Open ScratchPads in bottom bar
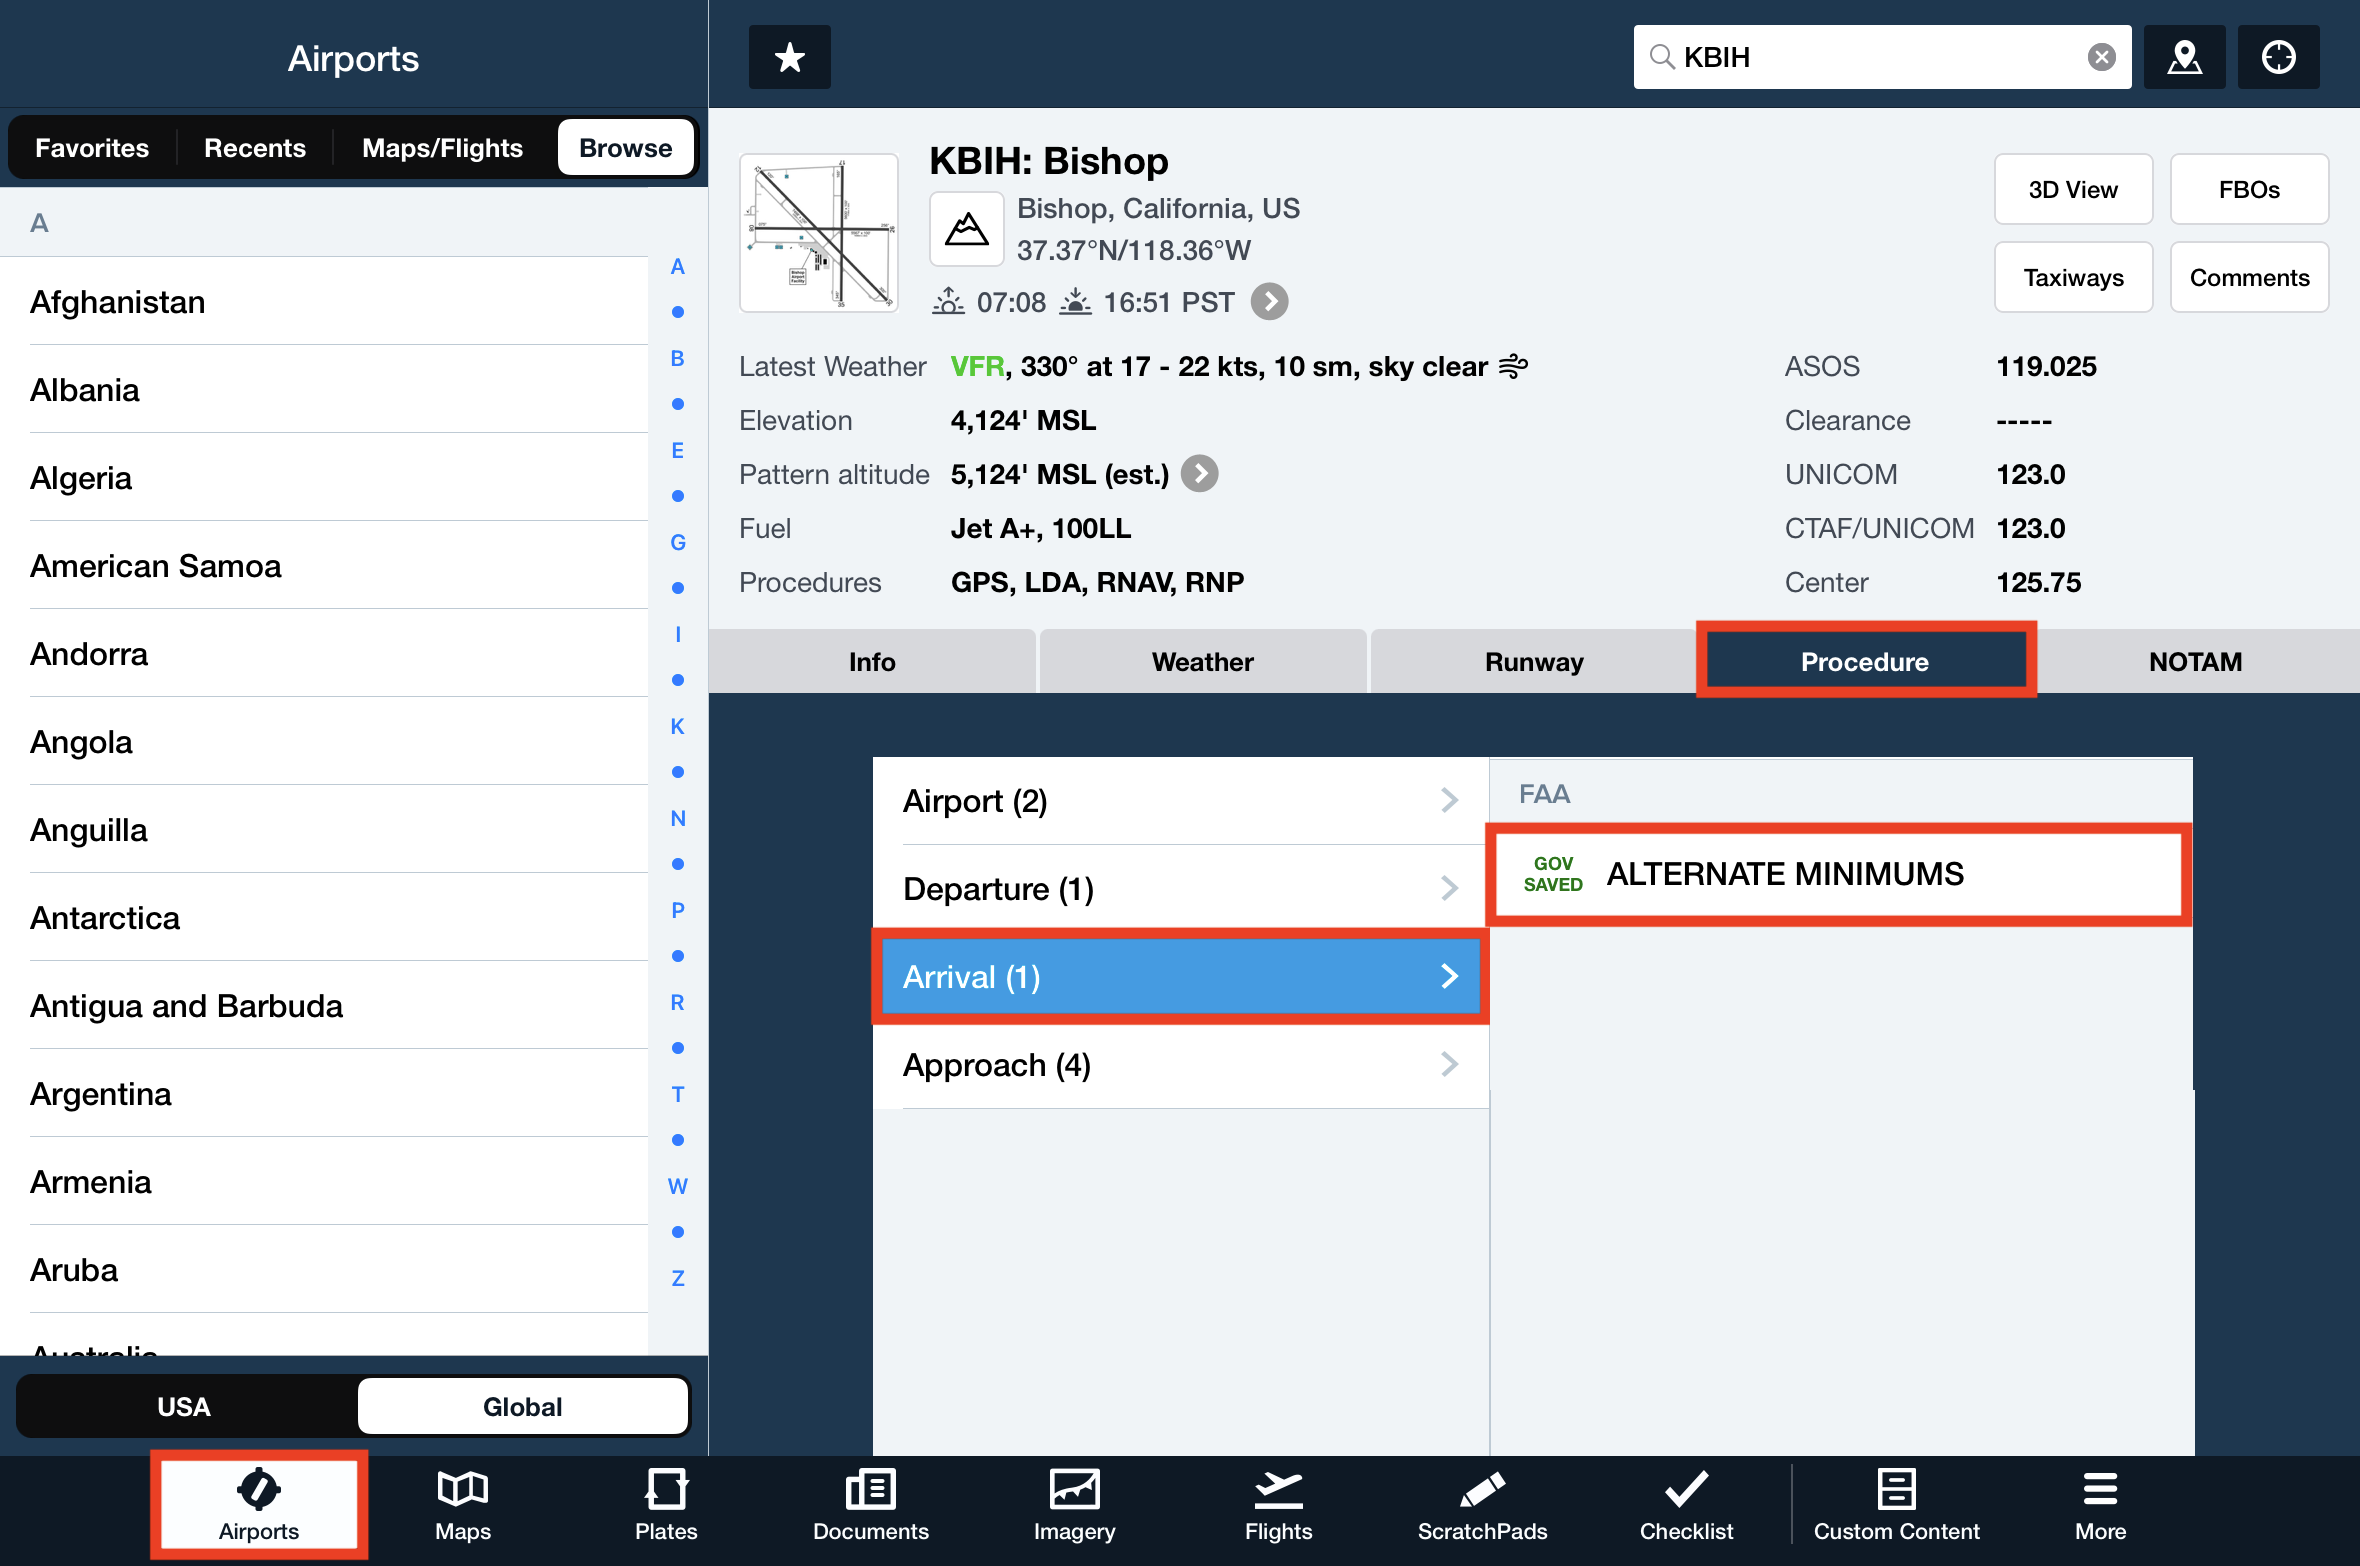 coord(1483,1505)
